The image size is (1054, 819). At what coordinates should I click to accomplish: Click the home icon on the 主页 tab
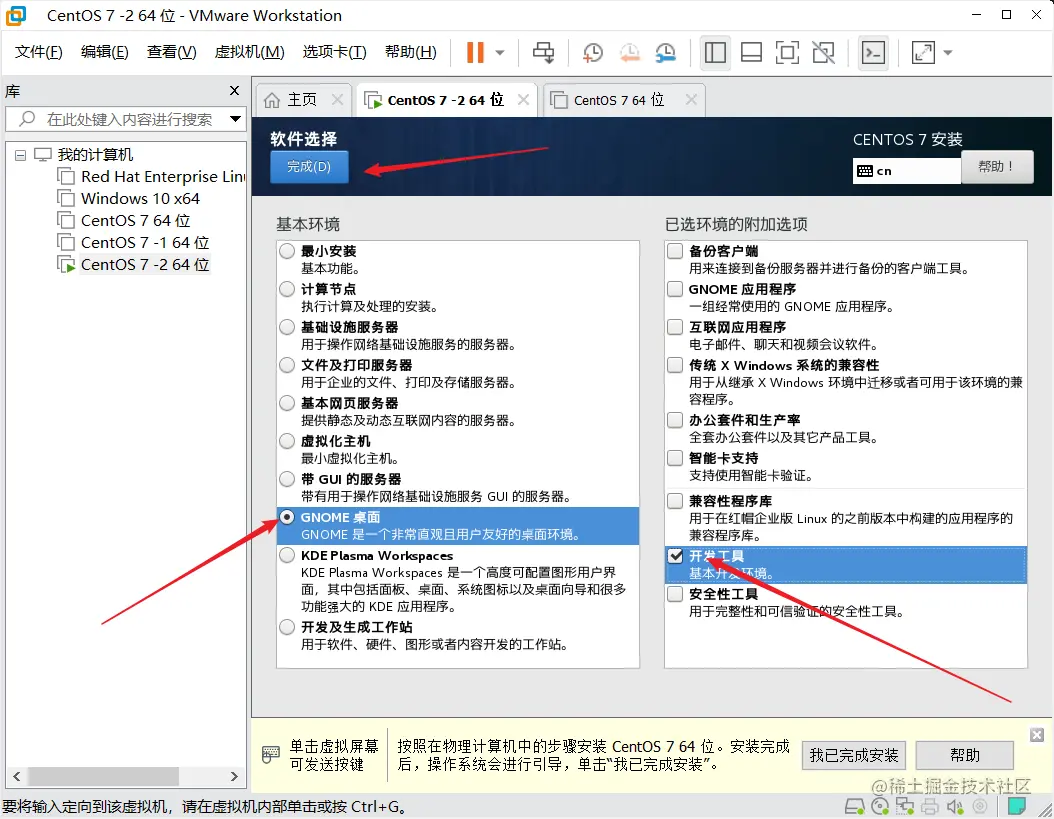[272, 100]
